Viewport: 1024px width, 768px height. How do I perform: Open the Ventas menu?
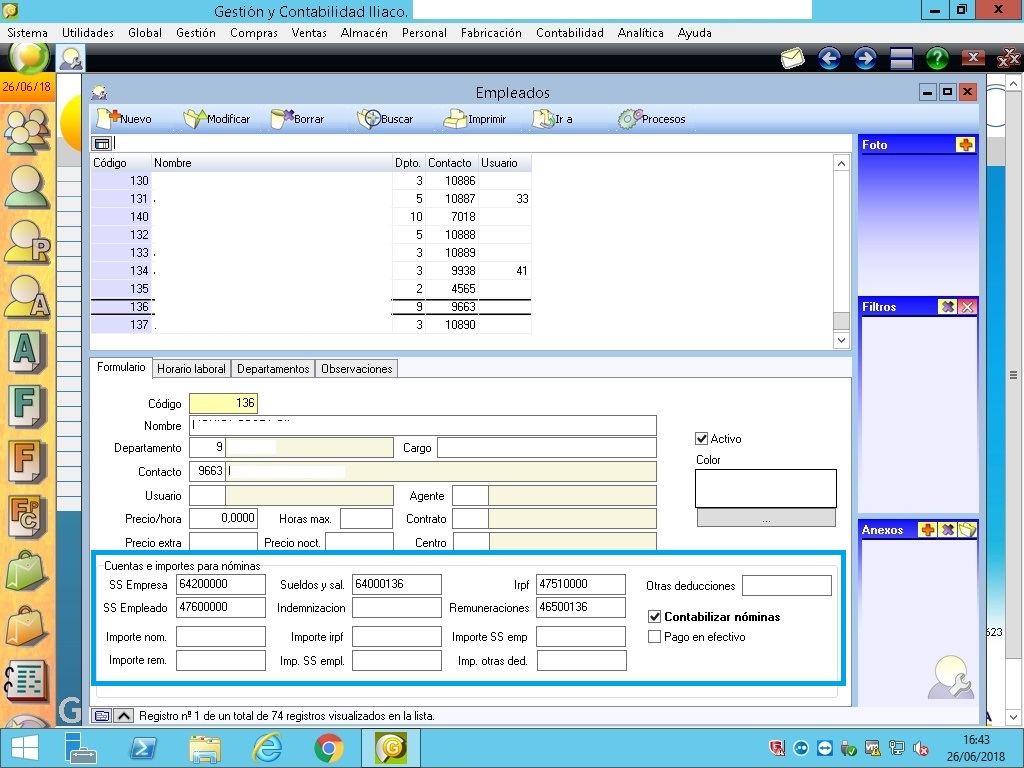(309, 33)
